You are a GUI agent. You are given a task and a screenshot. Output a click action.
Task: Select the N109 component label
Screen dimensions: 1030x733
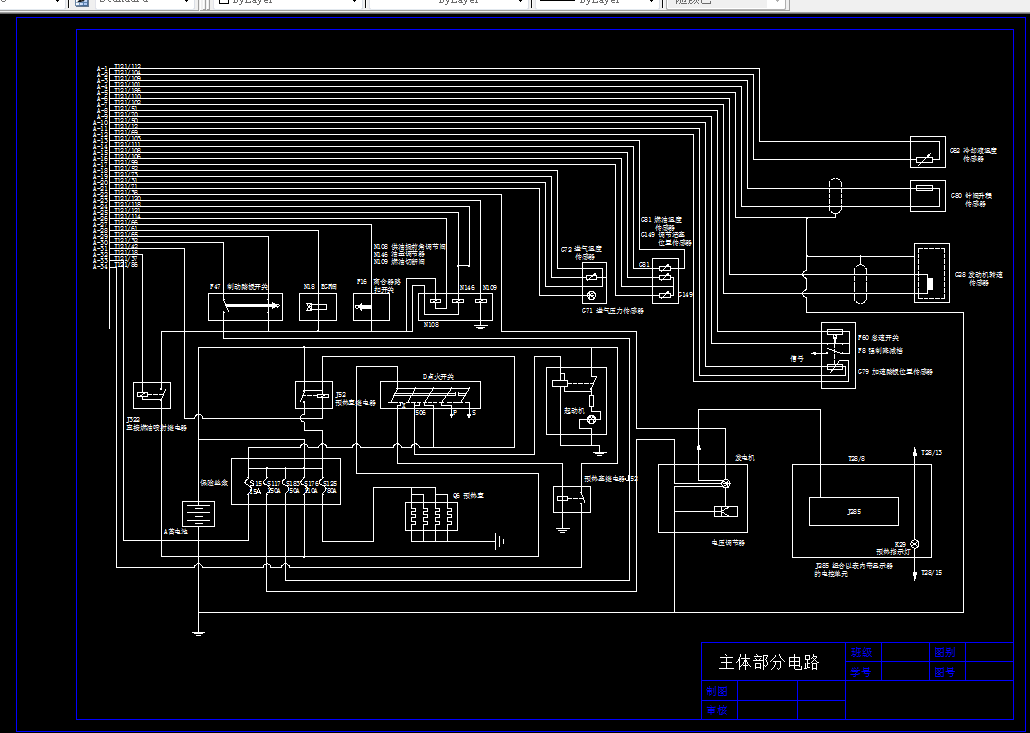click(x=489, y=288)
